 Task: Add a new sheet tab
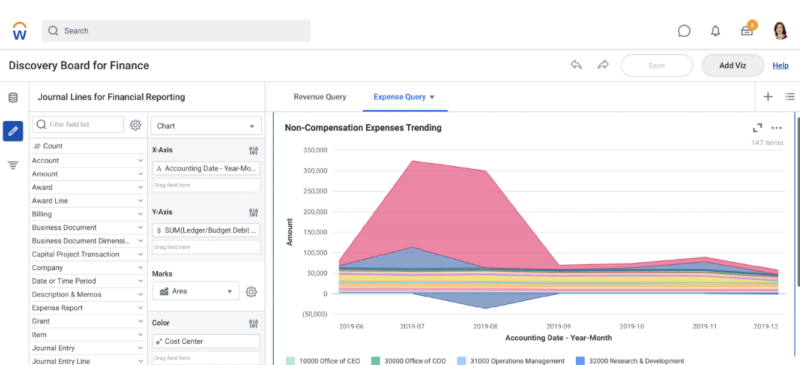768,96
